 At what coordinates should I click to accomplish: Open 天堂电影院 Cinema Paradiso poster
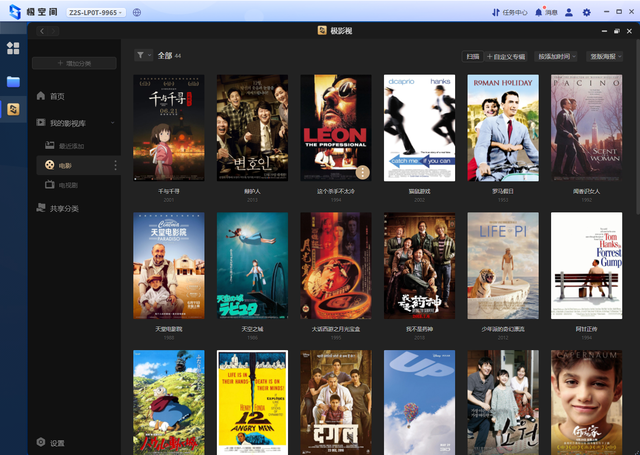tap(169, 266)
